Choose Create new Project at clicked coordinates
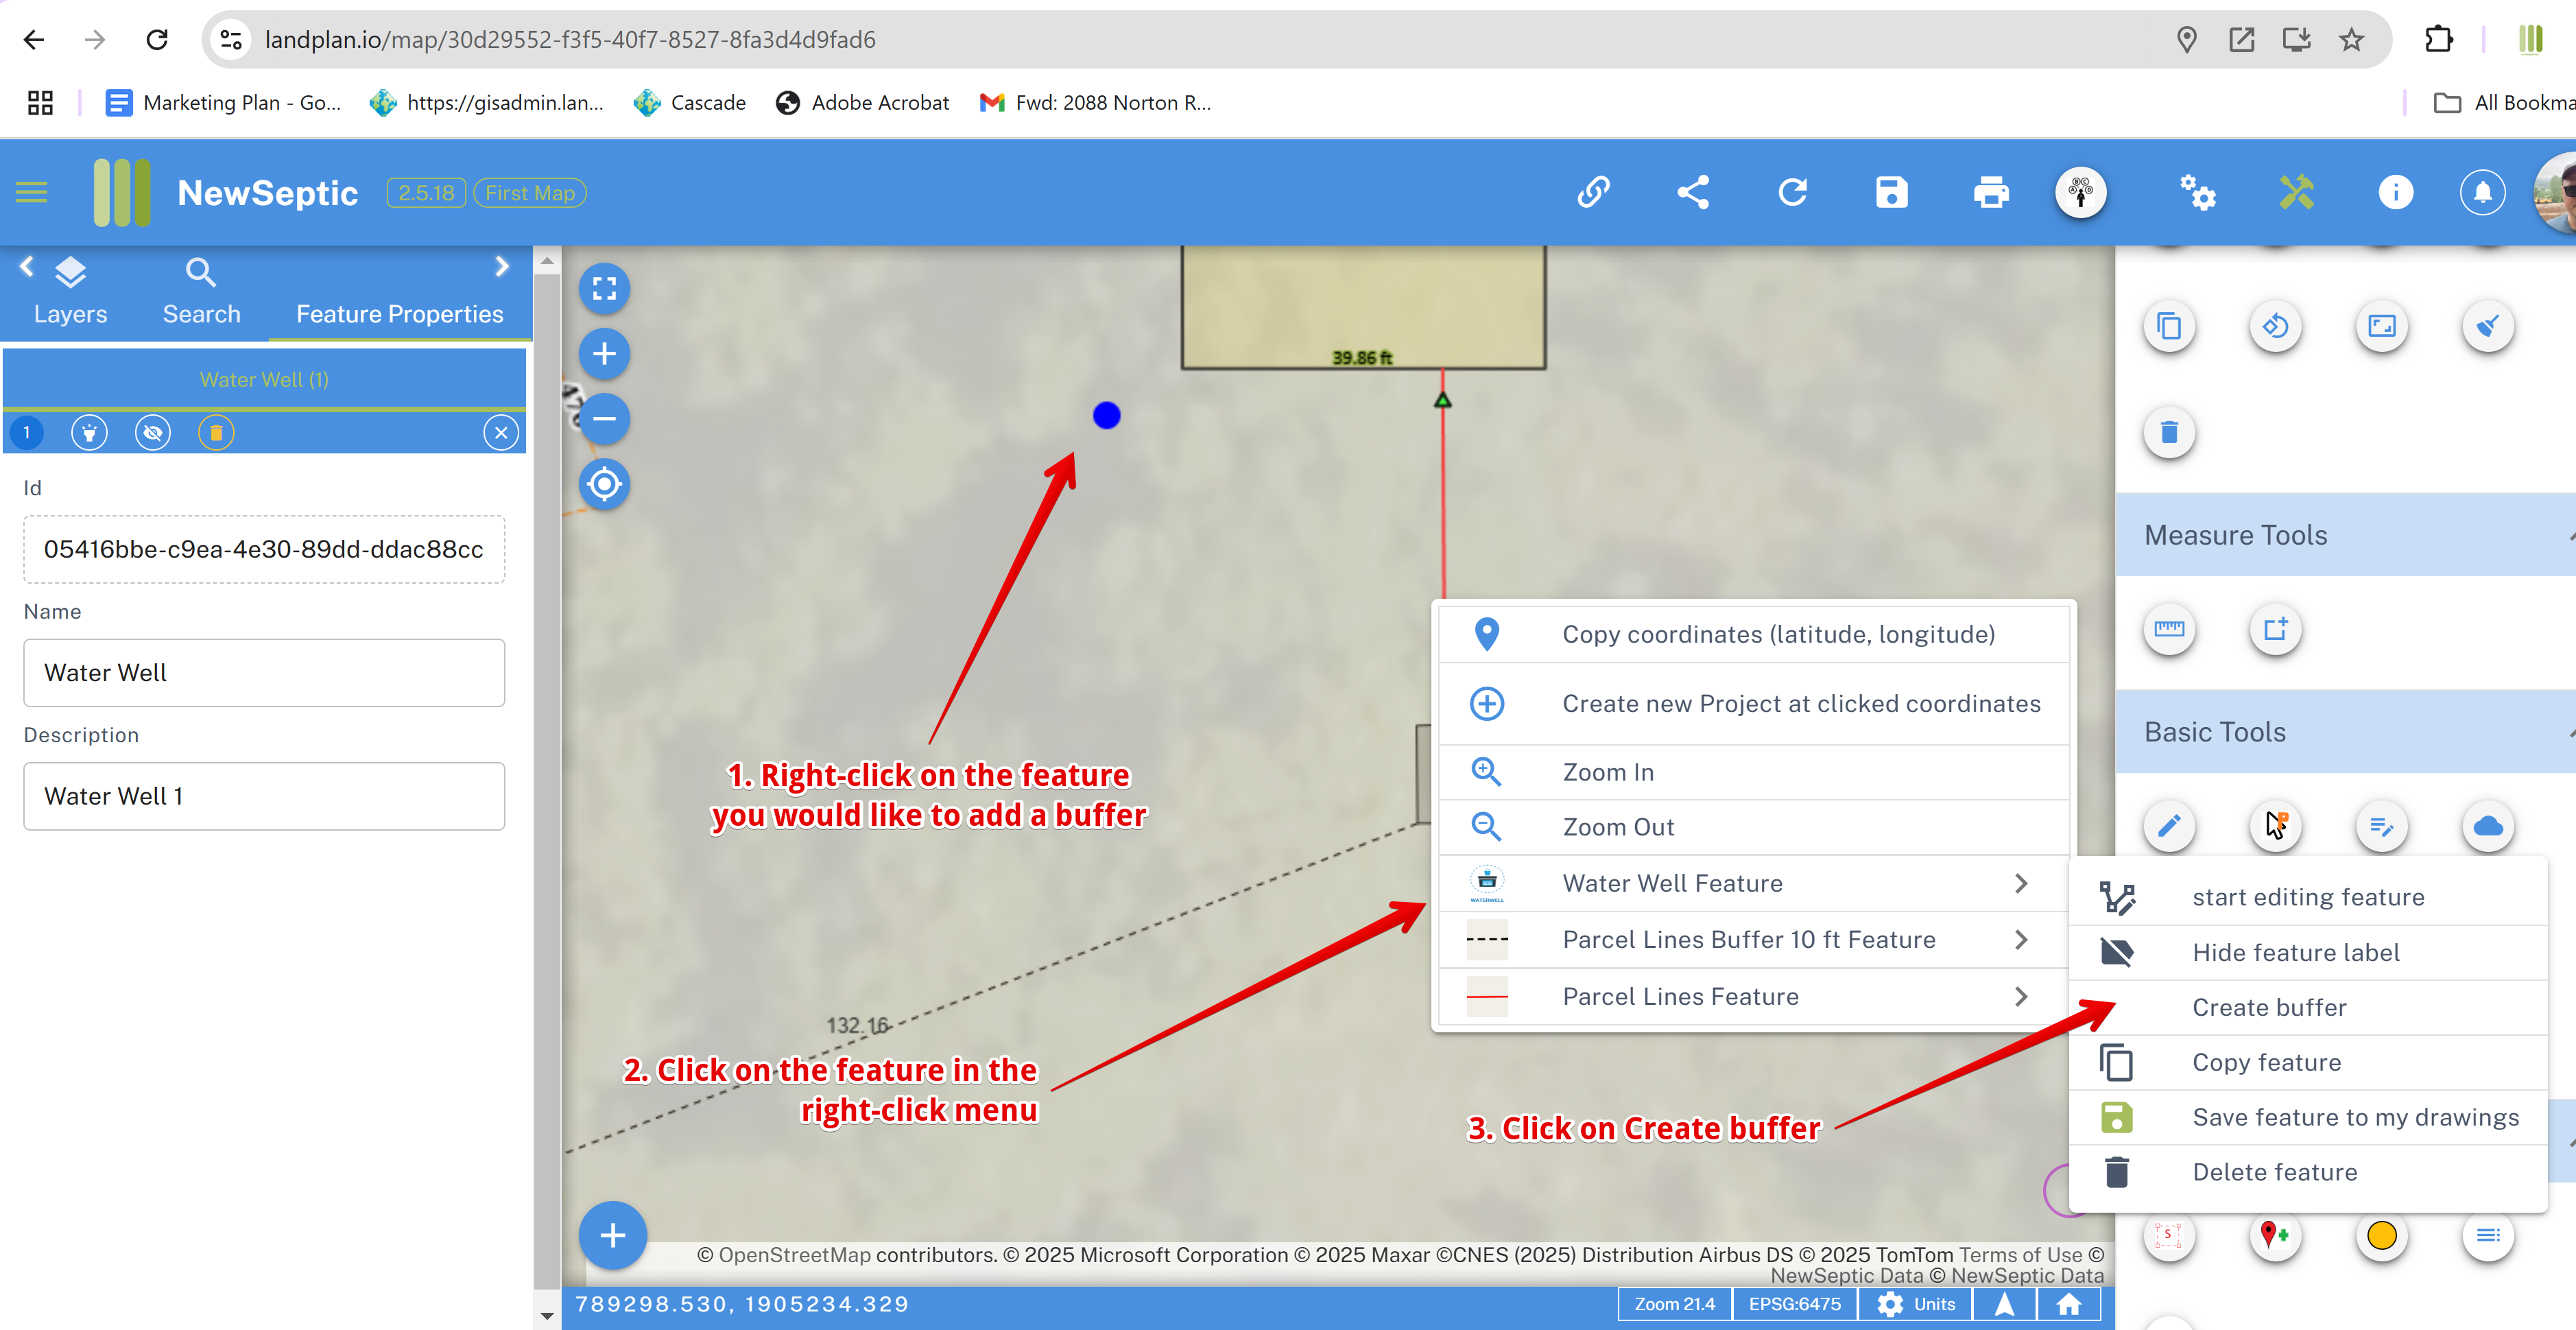Screen dimensions: 2576x1330 pyautogui.click(x=1753, y=704)
